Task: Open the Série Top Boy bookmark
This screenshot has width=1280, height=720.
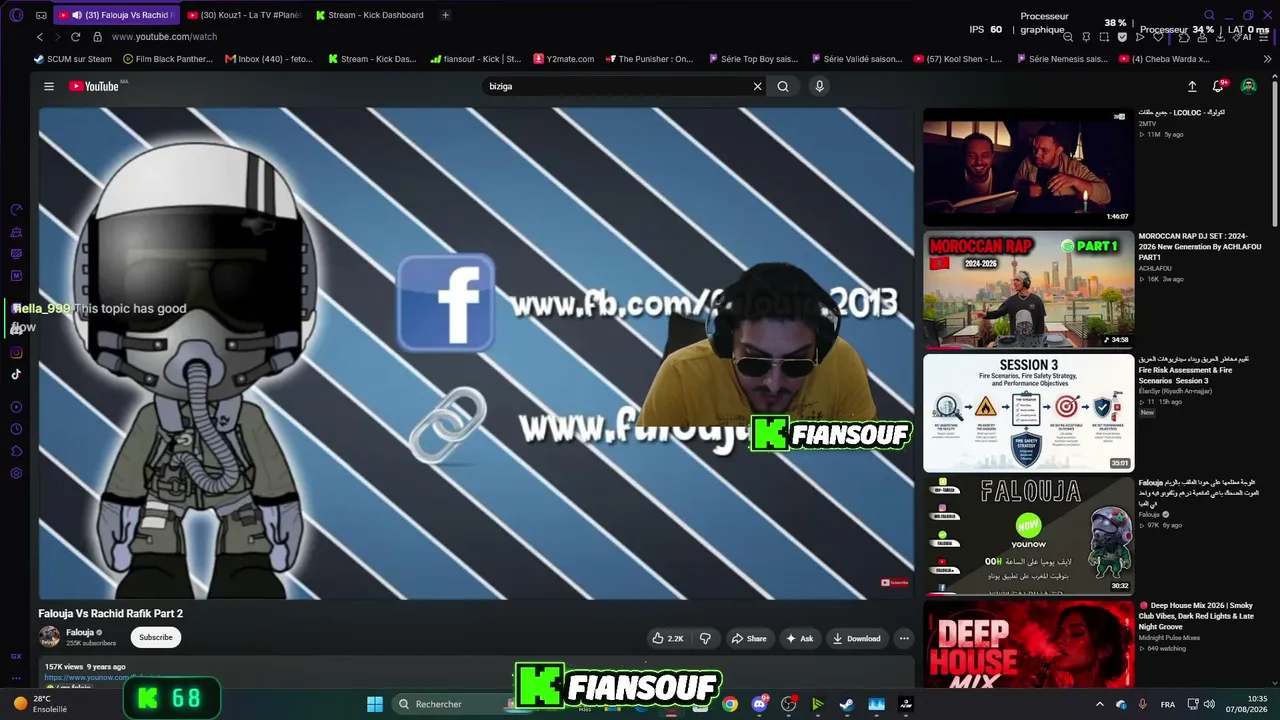Action: 752,59
